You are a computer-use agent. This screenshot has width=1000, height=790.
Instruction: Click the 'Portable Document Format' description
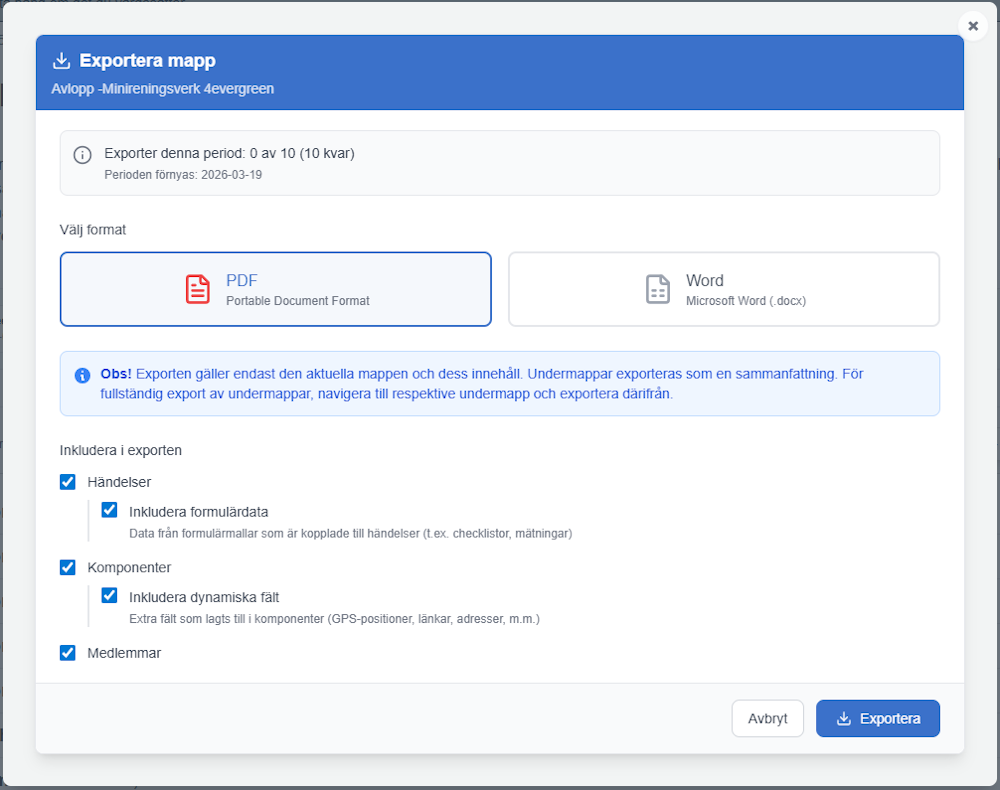[x=298, y=301]
